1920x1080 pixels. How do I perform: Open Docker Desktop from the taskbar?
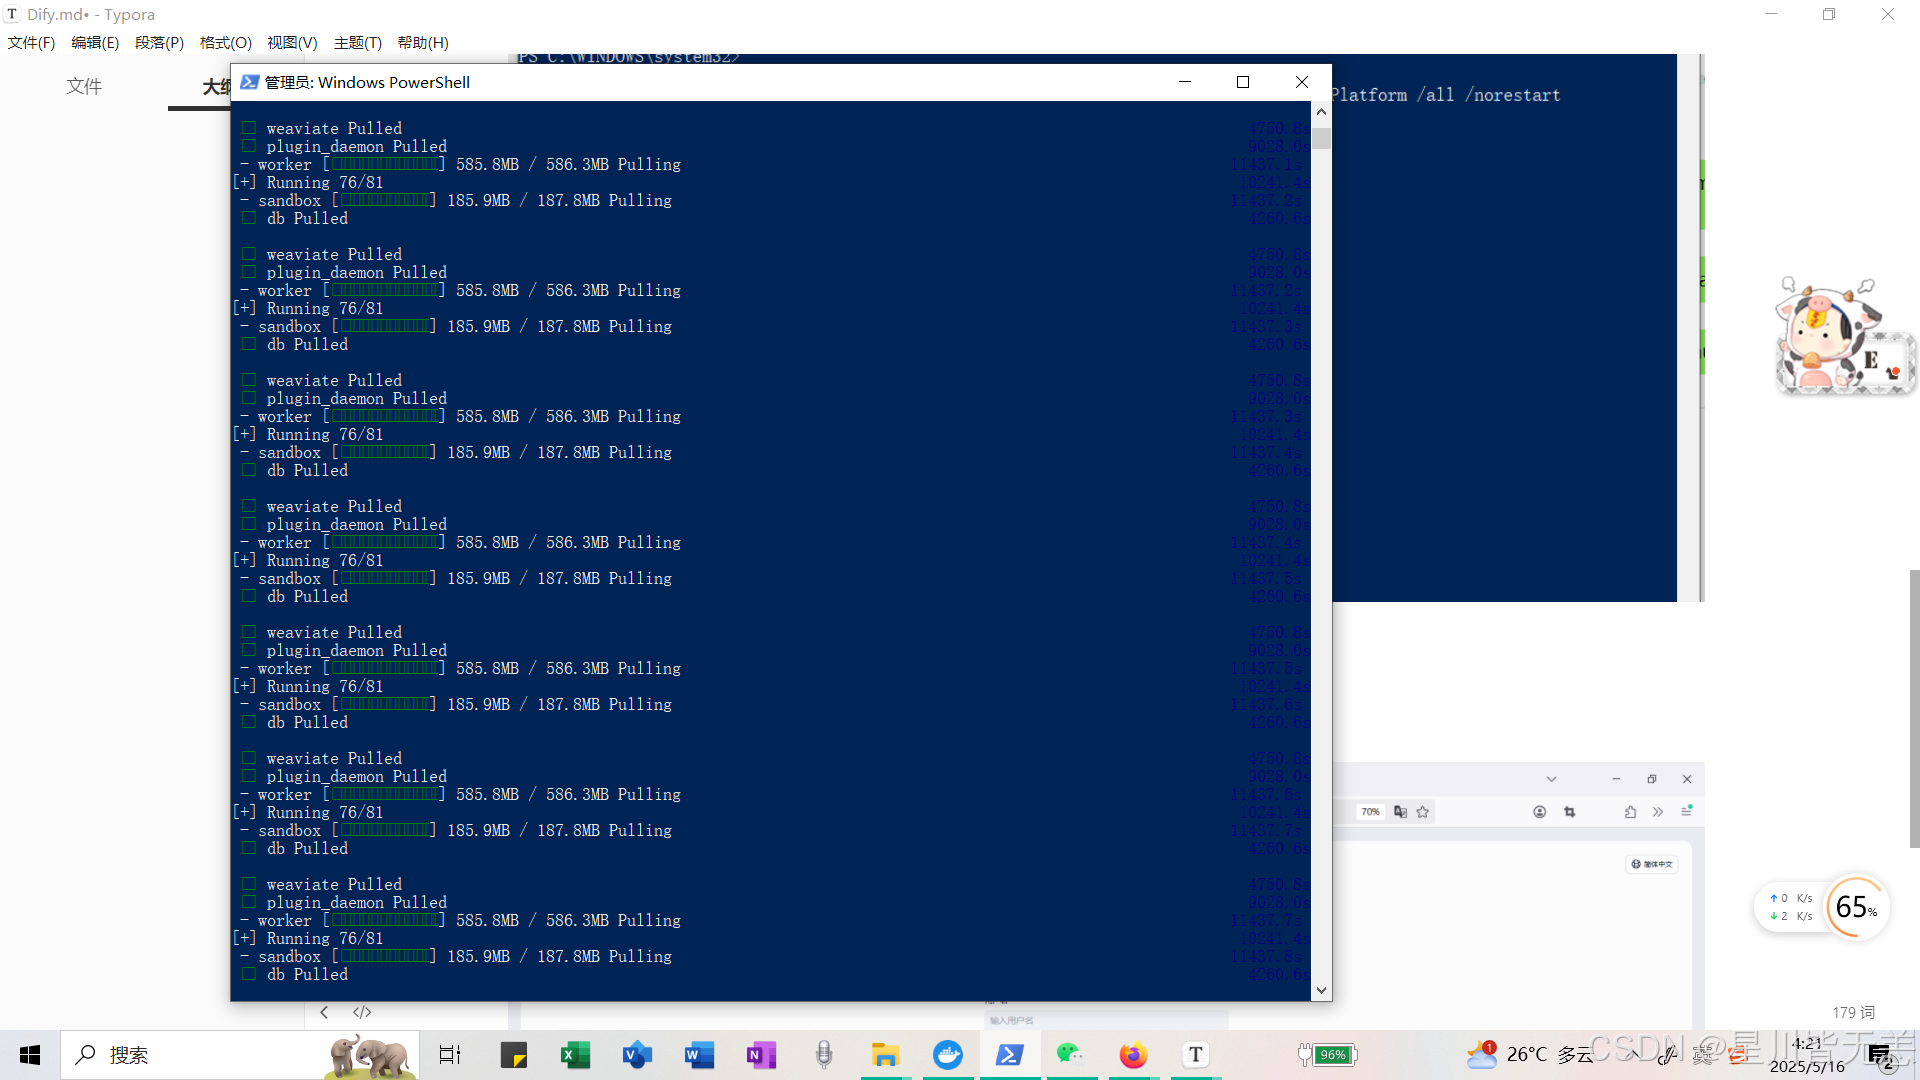pyautogui.click(x=947, y=1055)
